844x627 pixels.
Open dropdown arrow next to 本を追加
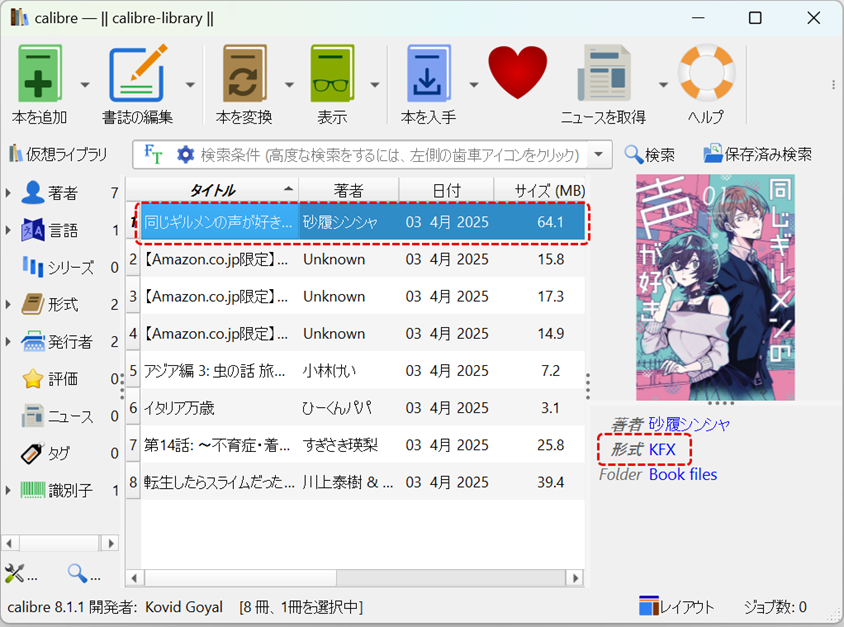pyautogui.click(x=85, y=84)
